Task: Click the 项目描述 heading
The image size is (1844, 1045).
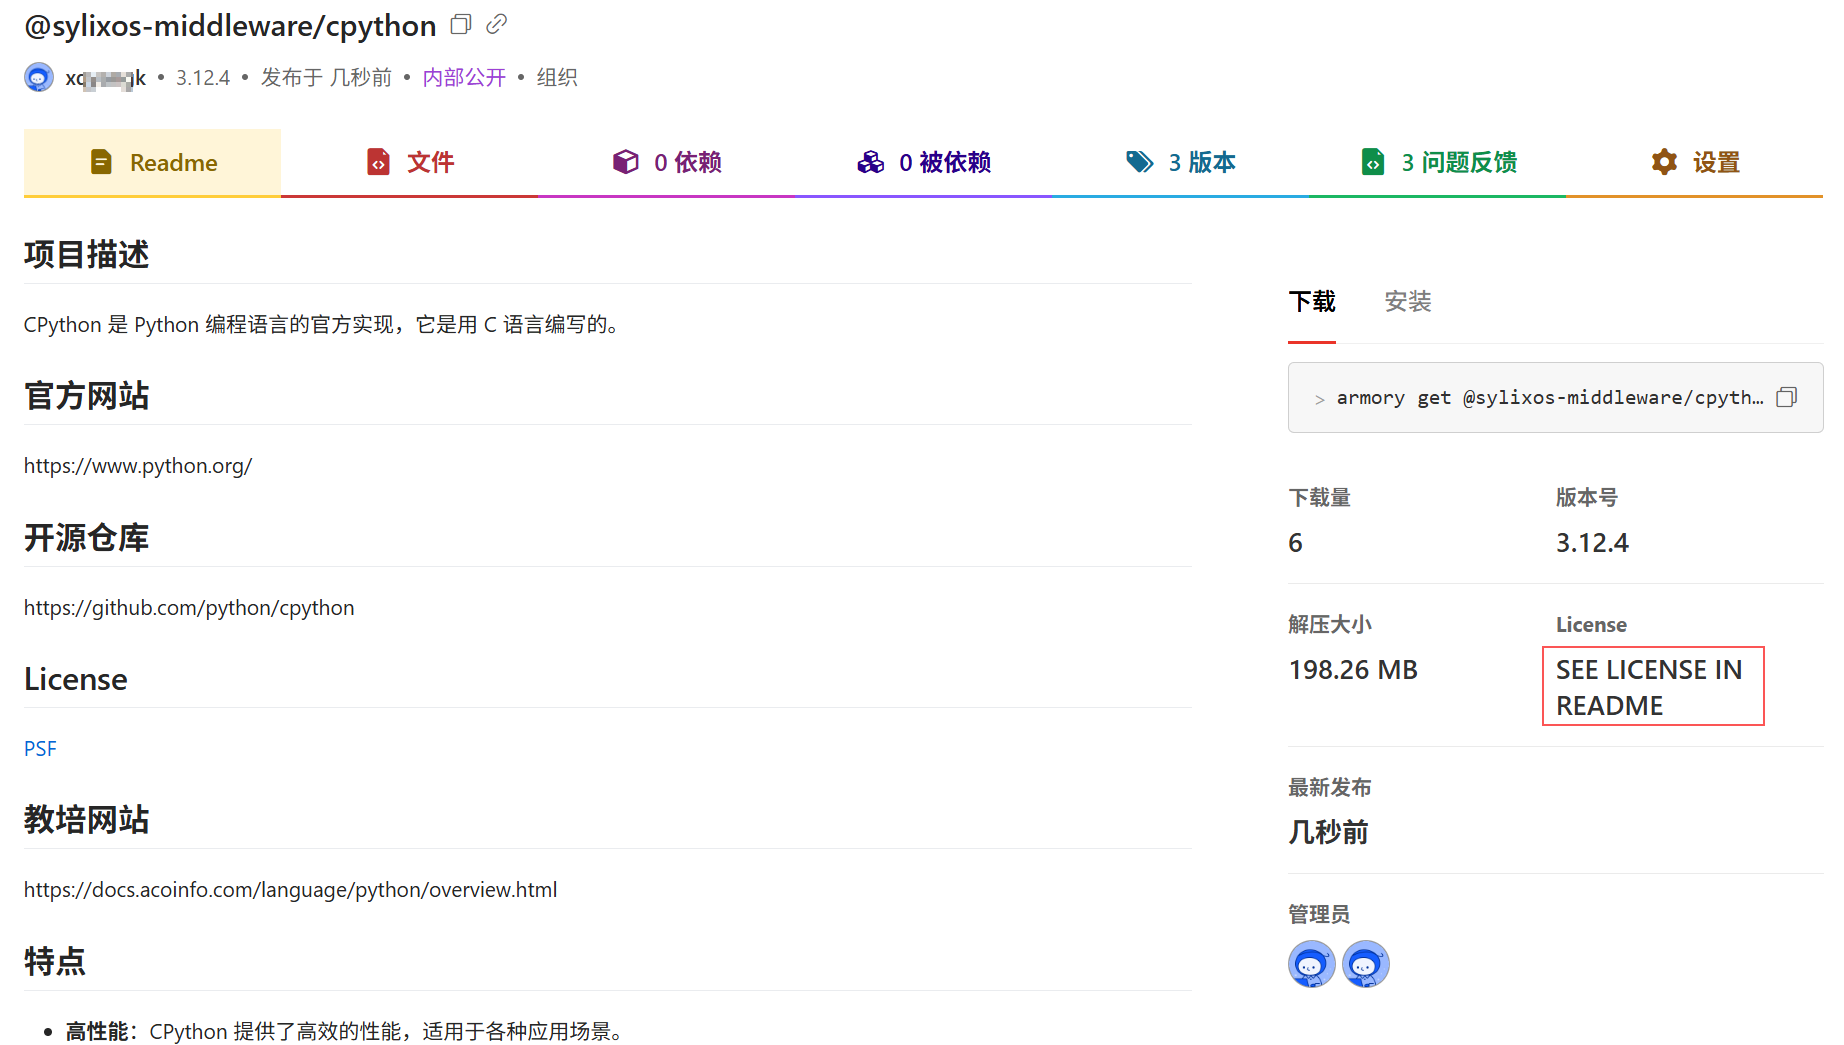Action: pyautogui.click(x=87, y=254)
